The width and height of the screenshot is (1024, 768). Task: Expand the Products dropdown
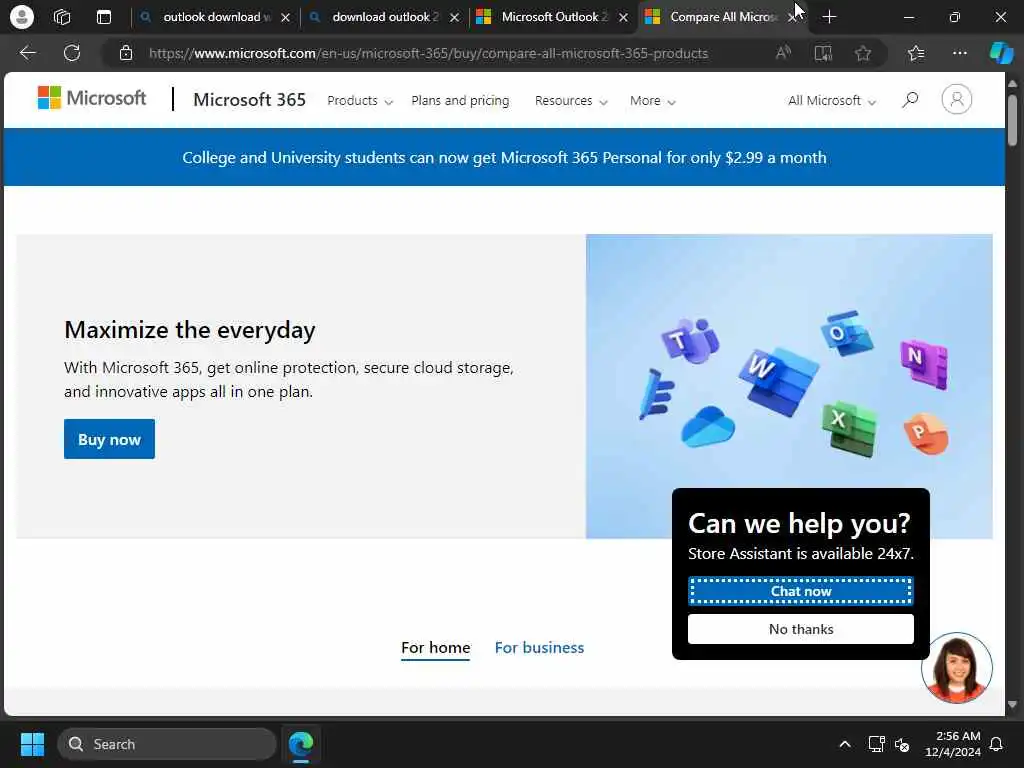(360, 101)
